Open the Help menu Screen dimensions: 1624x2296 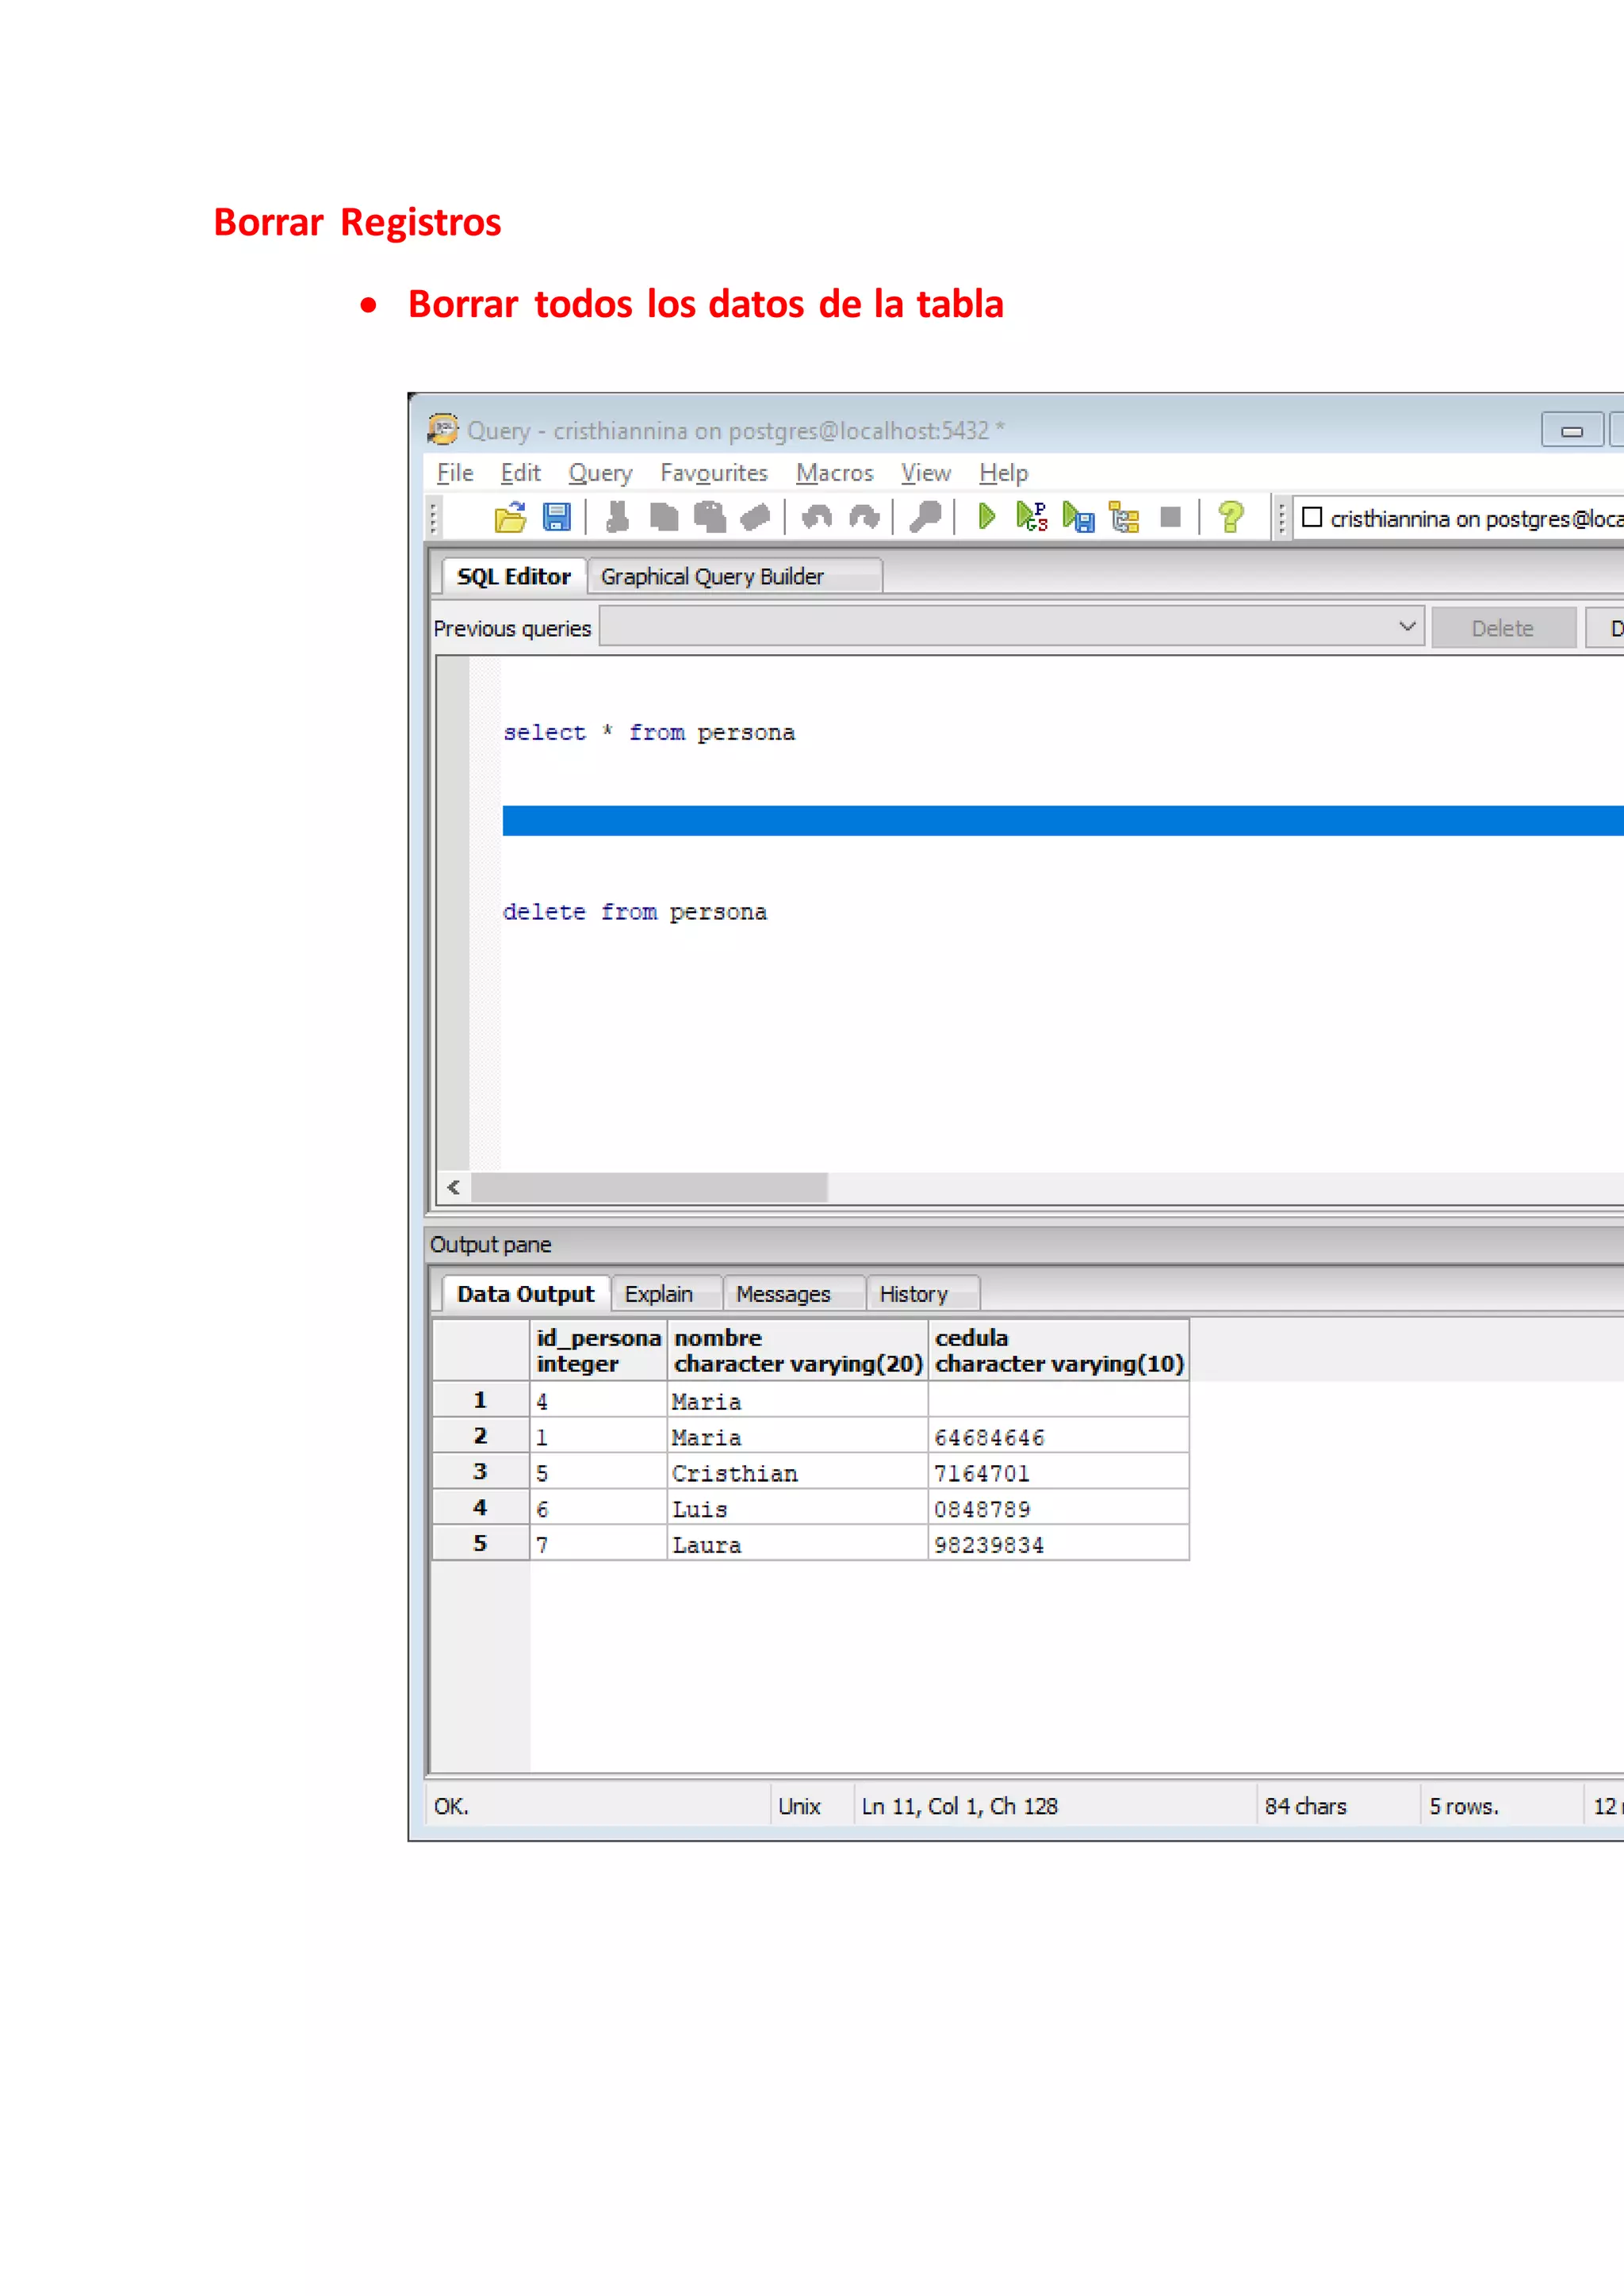[x=1003, y=473]
